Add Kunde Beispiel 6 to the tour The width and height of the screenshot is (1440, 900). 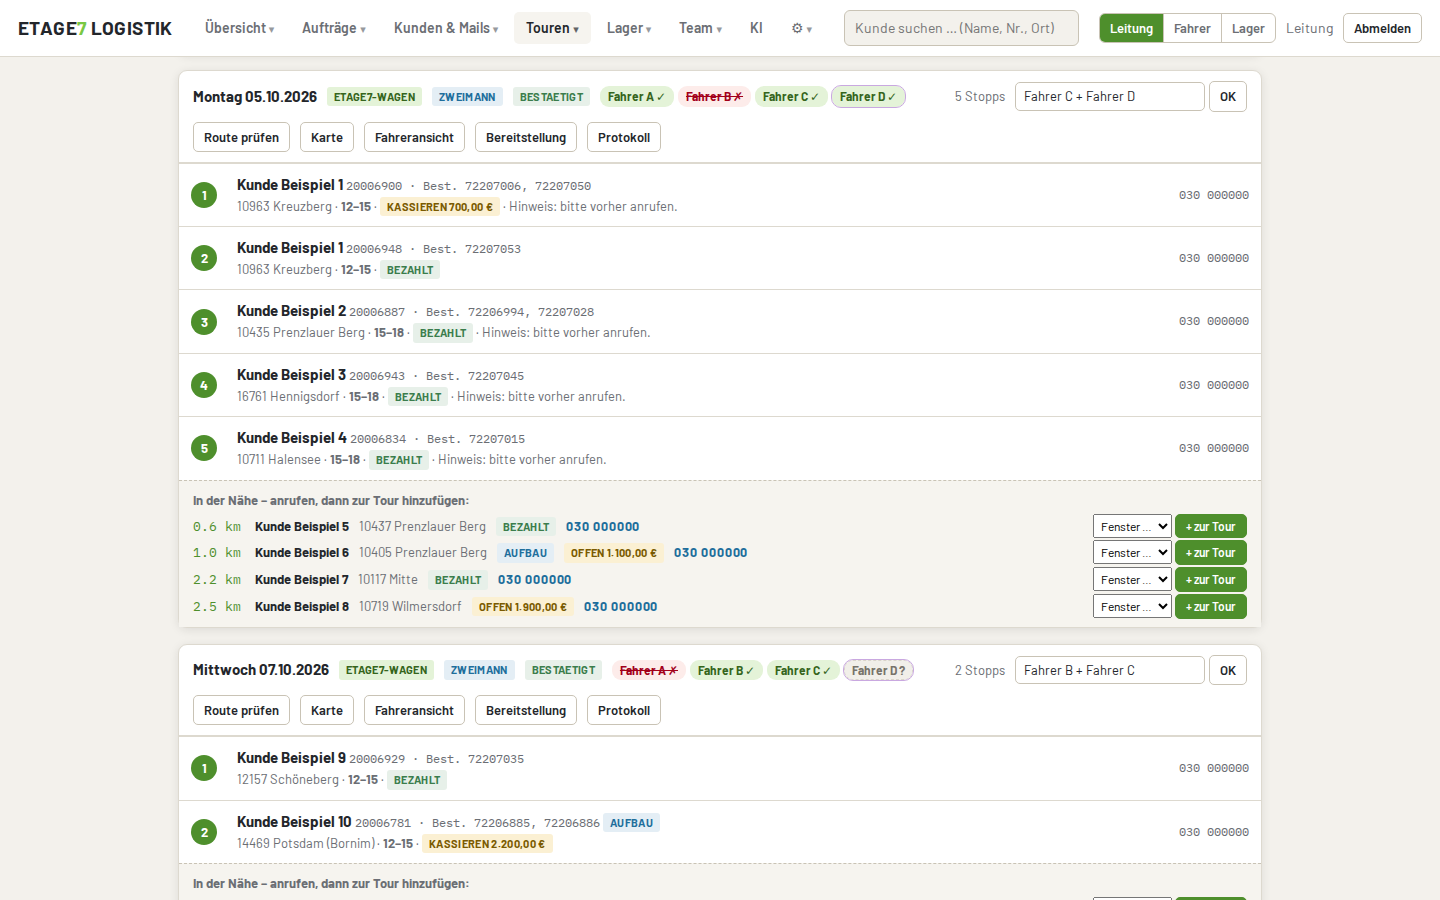tap(1210, 553)
